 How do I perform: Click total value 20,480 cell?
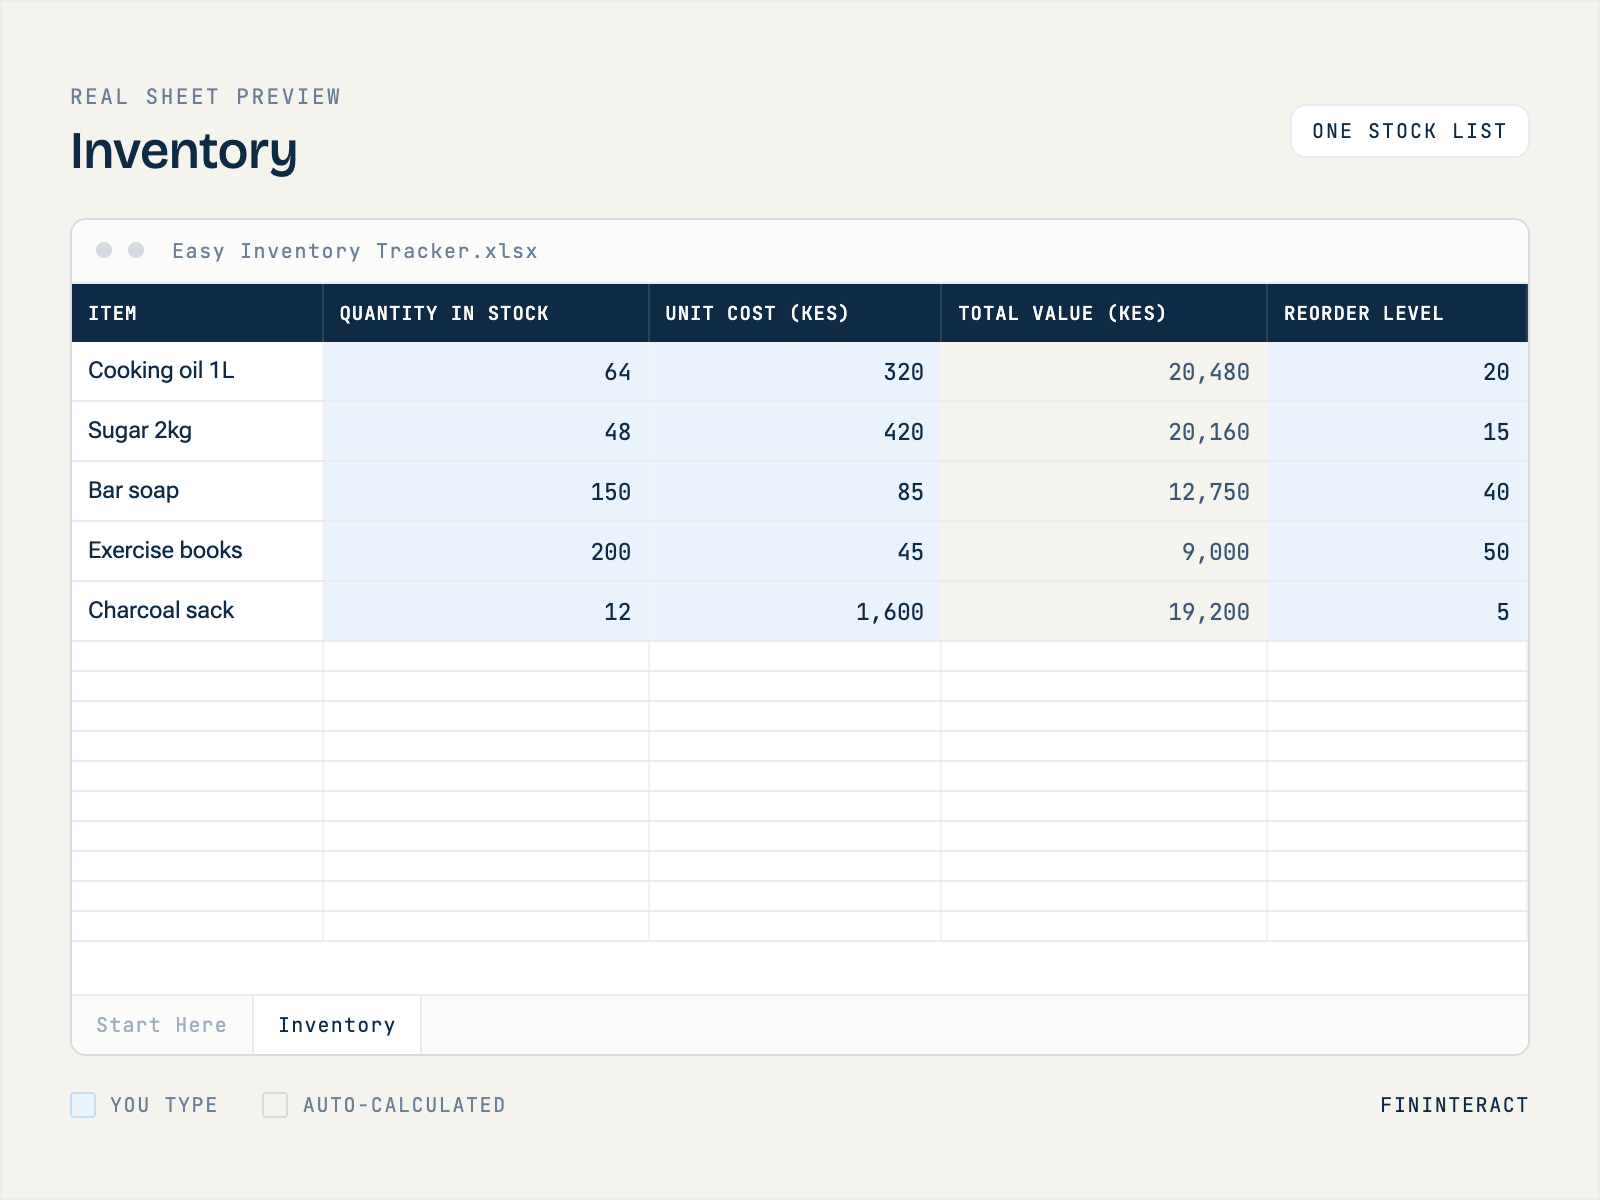[x=1104, y=371]
